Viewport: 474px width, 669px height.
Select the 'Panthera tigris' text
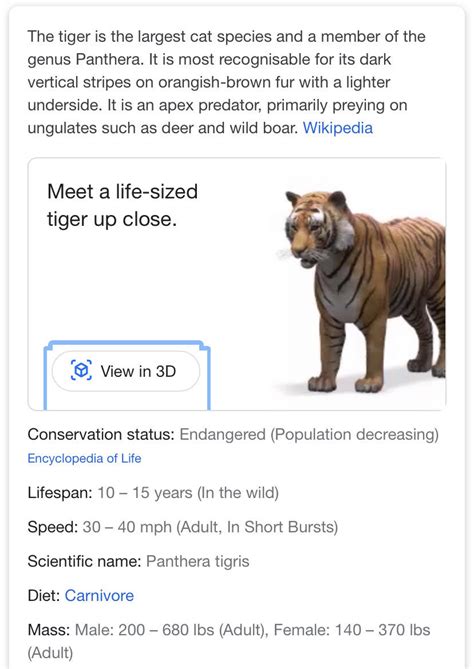(198, 561)
